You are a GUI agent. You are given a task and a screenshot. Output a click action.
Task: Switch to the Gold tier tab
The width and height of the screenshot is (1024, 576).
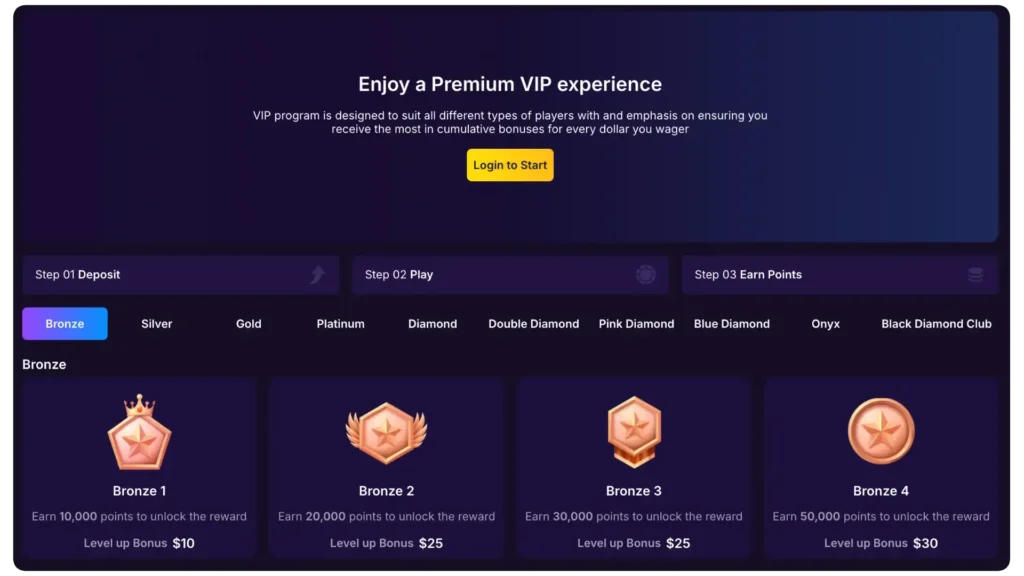248,323
